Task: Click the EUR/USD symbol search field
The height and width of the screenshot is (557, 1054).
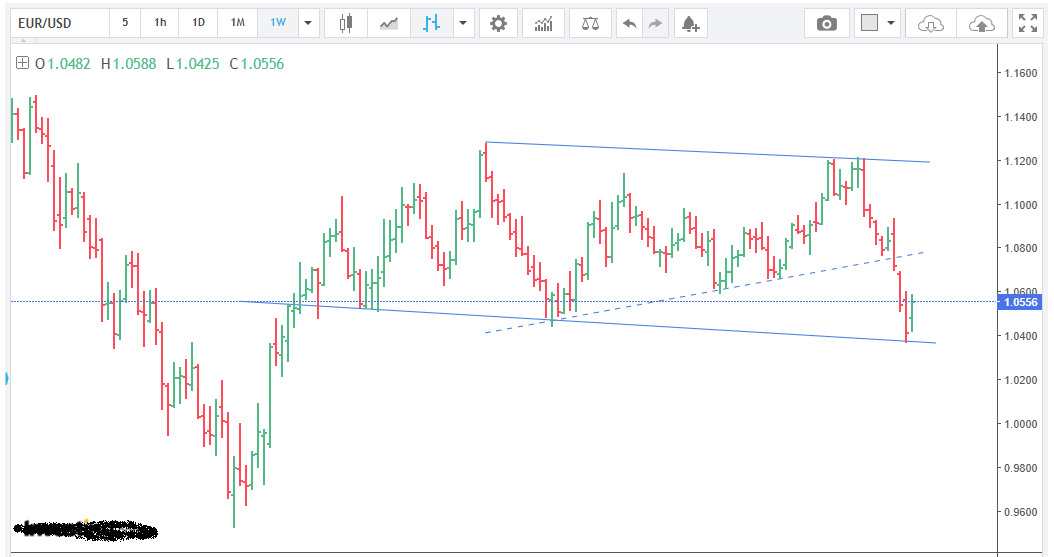Action: pyautogui.click(x=57, y=22)
